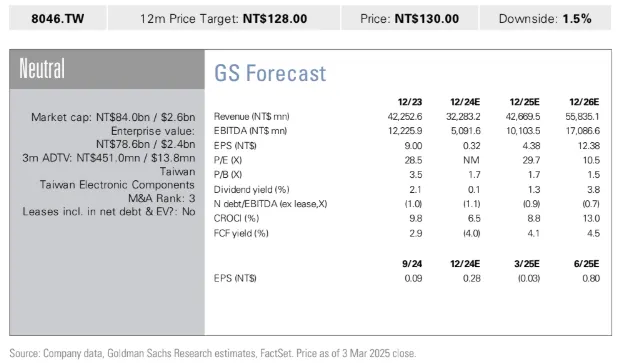Click the GS Forecast heading
The image size is (621, 363).
(x=270, y=73)
